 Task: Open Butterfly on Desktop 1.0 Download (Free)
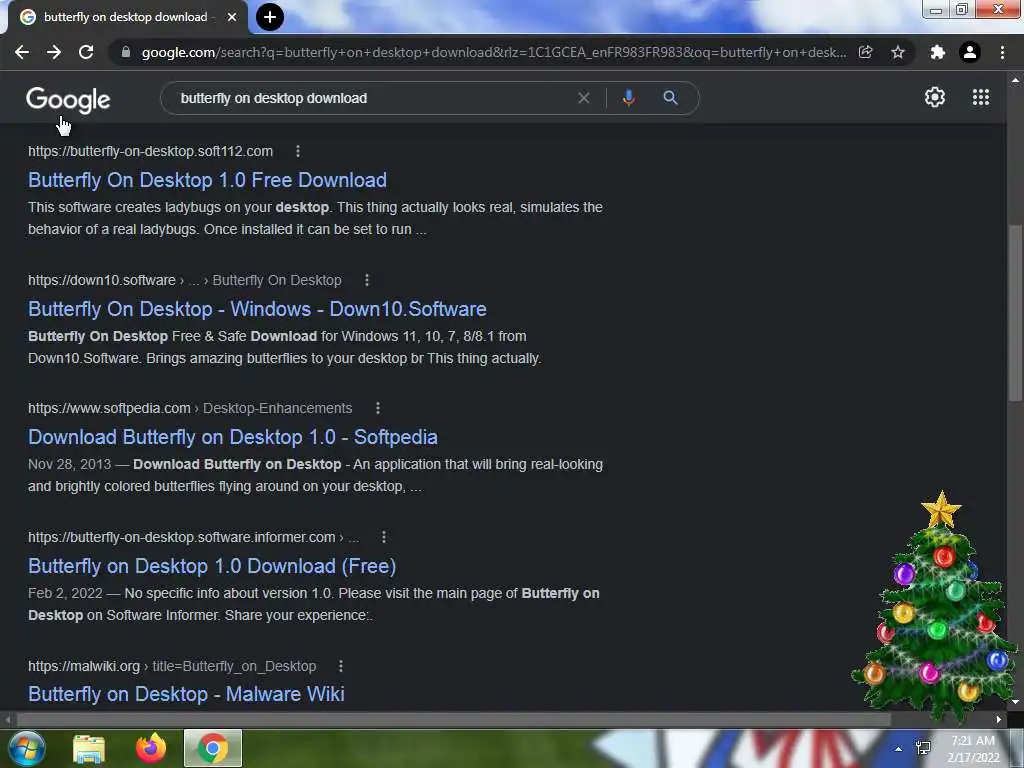point(212,566)
